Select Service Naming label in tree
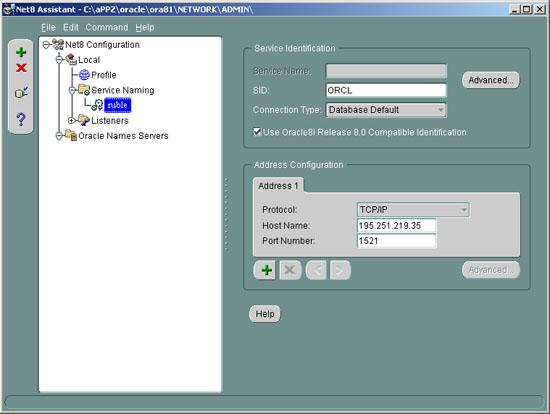The width and height of the screenshot is (550, 414). [x=123, y=90]
